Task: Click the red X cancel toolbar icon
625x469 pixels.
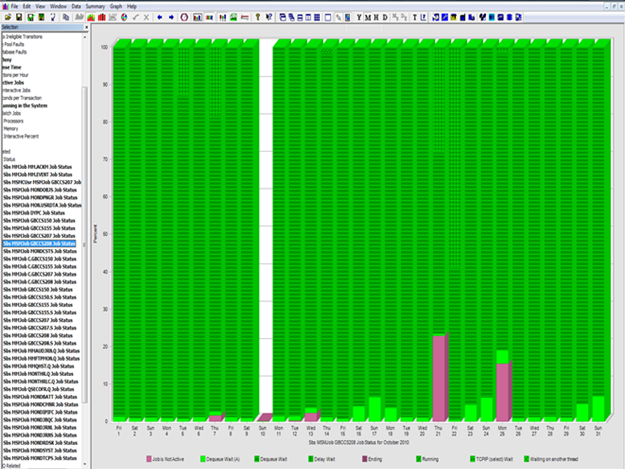Action: [x=147, y=17]
